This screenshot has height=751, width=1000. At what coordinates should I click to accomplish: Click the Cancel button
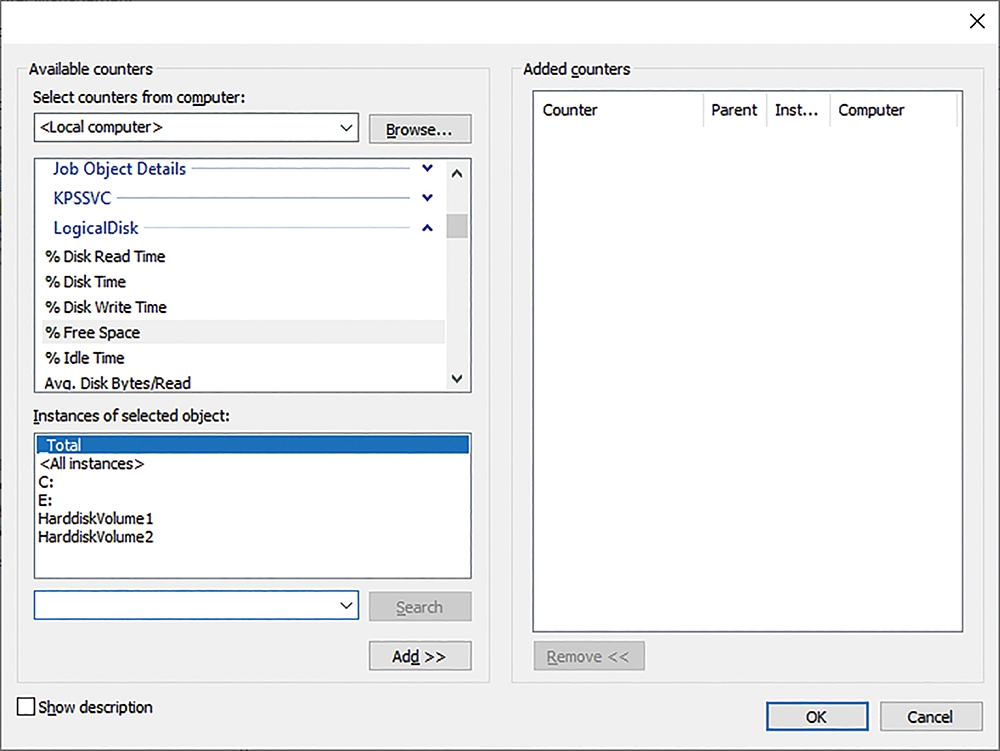(x=930, y=717)
